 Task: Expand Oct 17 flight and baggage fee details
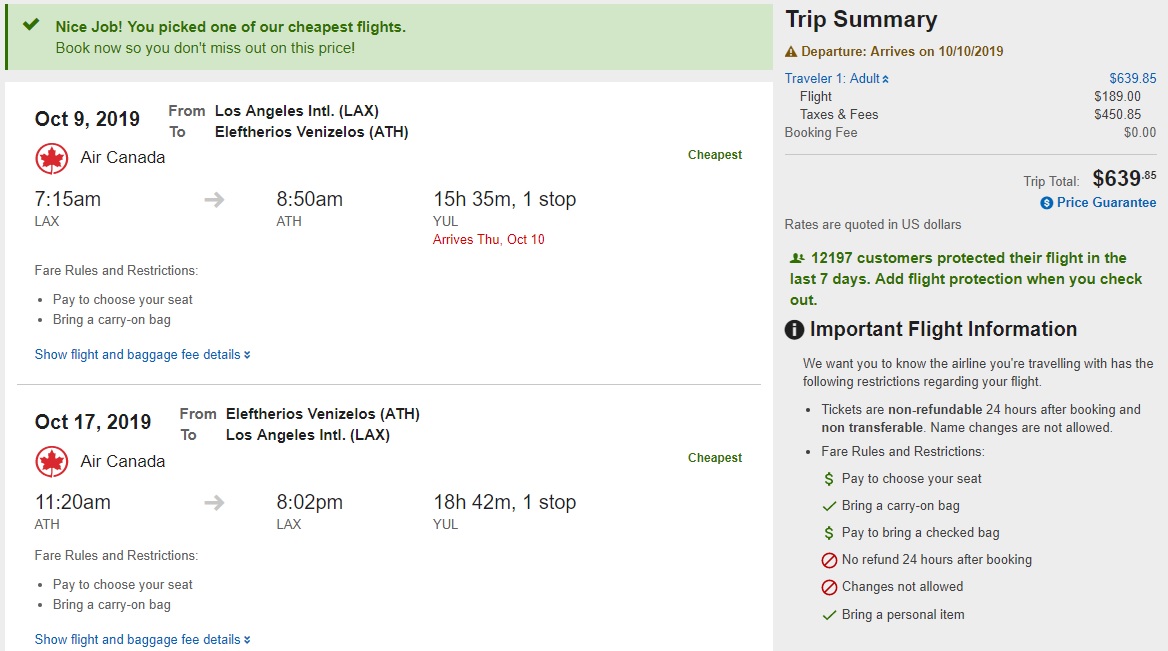(142, 639)
